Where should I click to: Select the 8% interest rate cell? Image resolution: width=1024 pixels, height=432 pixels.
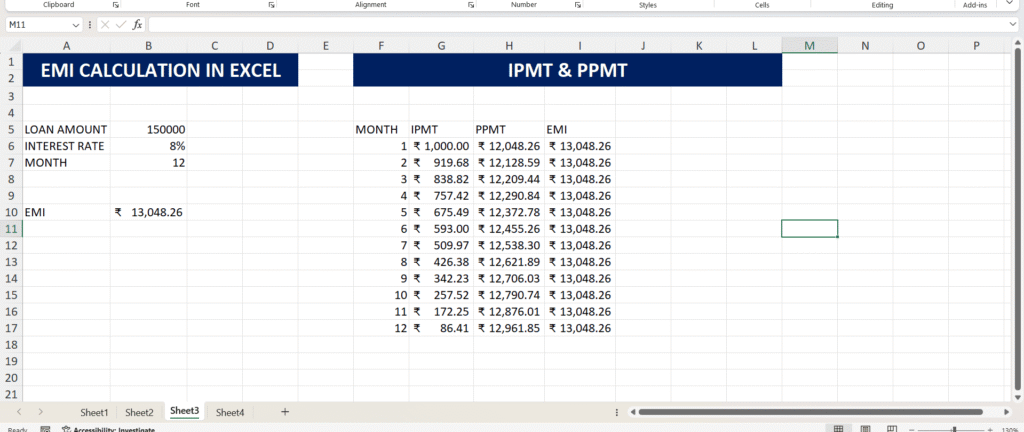pyautogui.click(x=149, y=146)
